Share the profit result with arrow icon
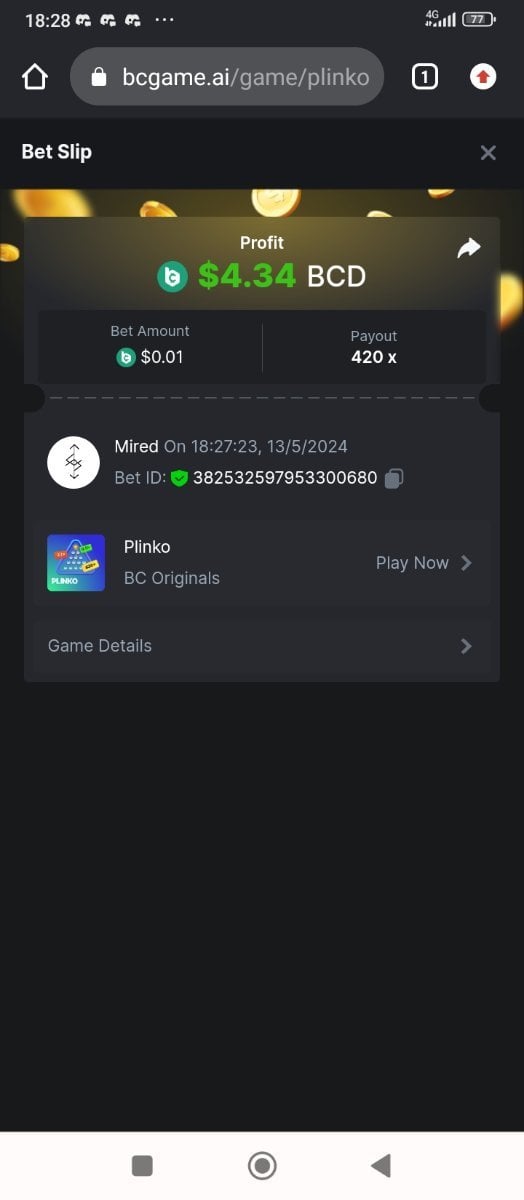This screenshot has width=524, height=1200. pyautogui.click(x=469, y=248)
